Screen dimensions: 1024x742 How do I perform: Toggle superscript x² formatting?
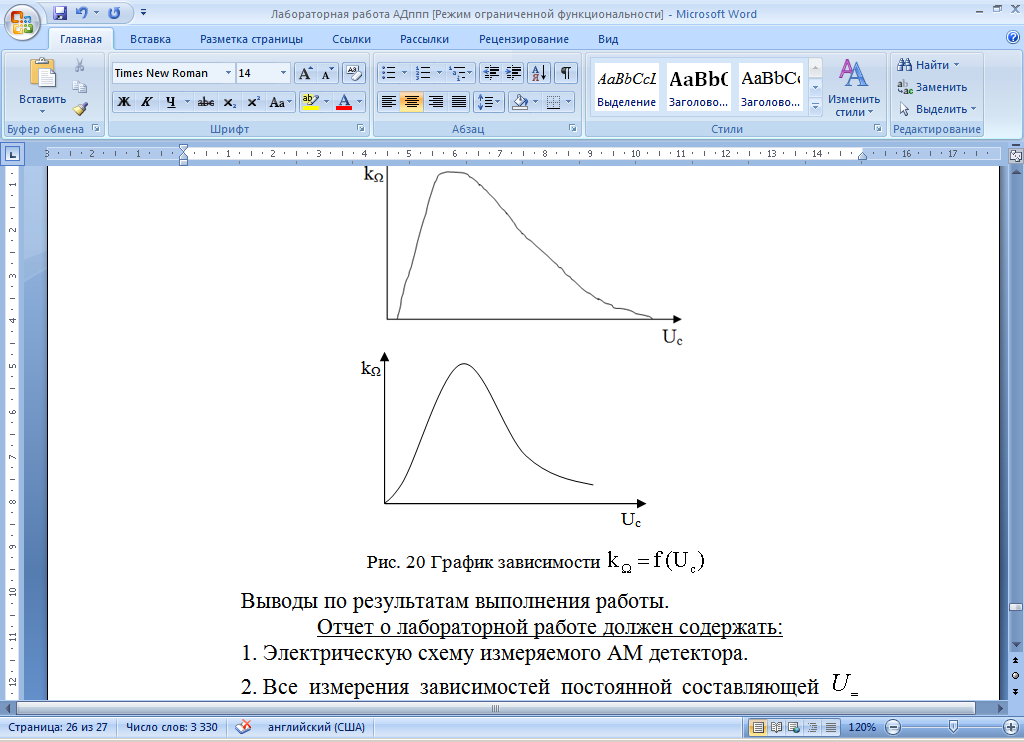253,102
